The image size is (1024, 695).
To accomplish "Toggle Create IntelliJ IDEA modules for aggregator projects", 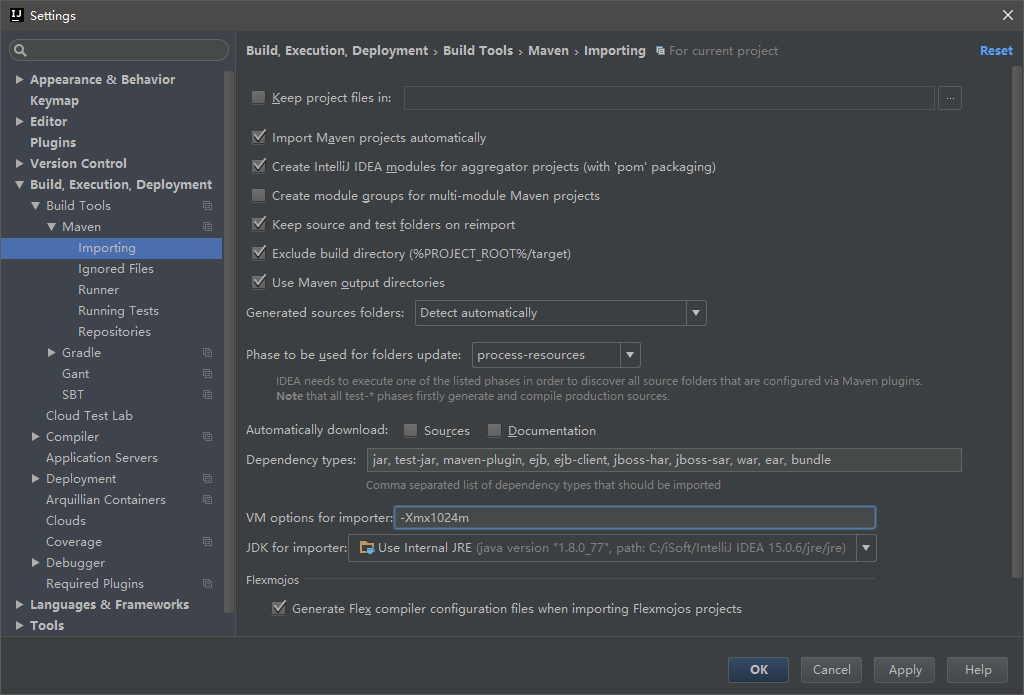I will coord(259,166).
